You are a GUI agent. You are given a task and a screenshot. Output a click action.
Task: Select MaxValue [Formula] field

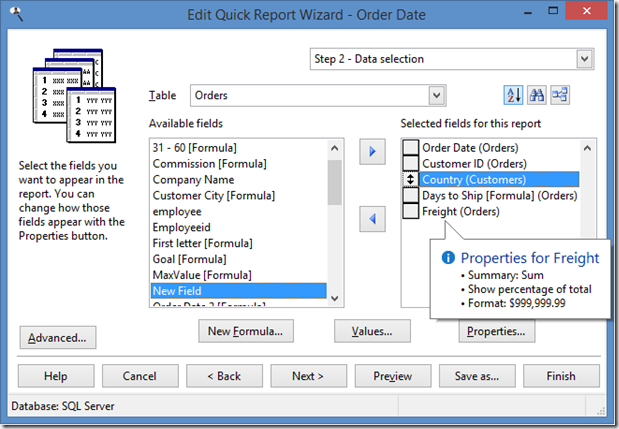[238, 275]
